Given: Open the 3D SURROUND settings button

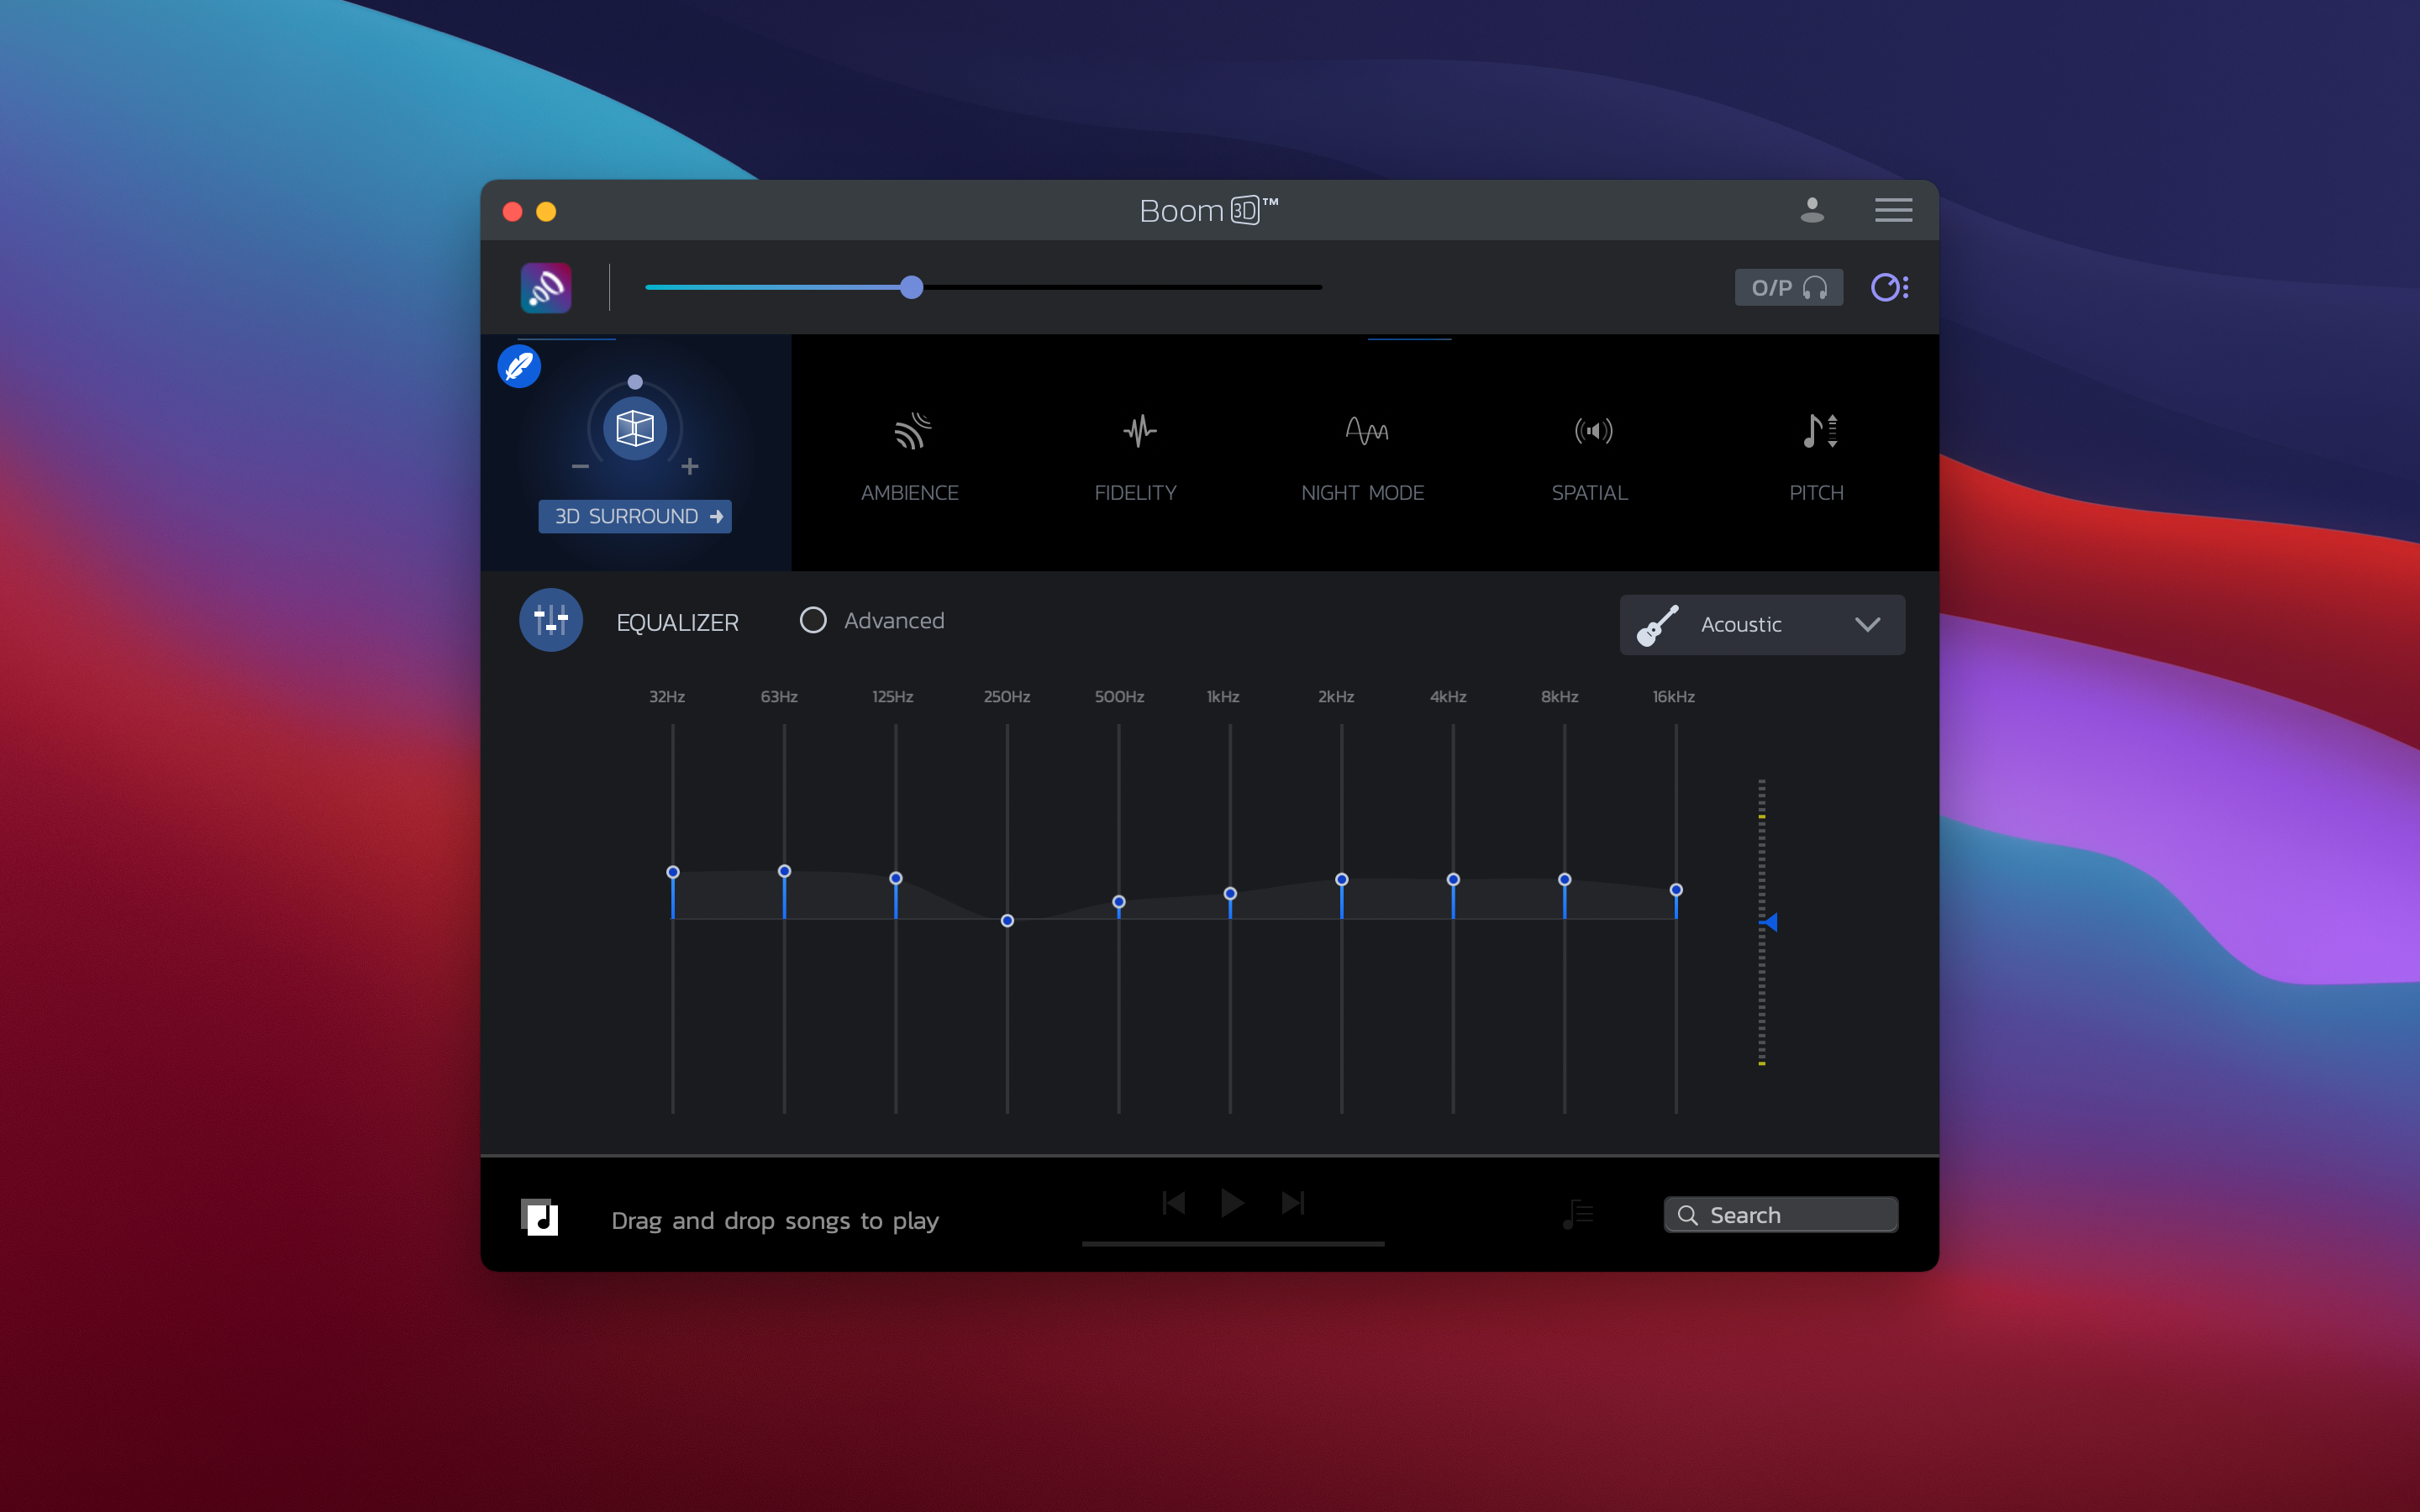Looking at the screenshot, I should tap(635, 516).
